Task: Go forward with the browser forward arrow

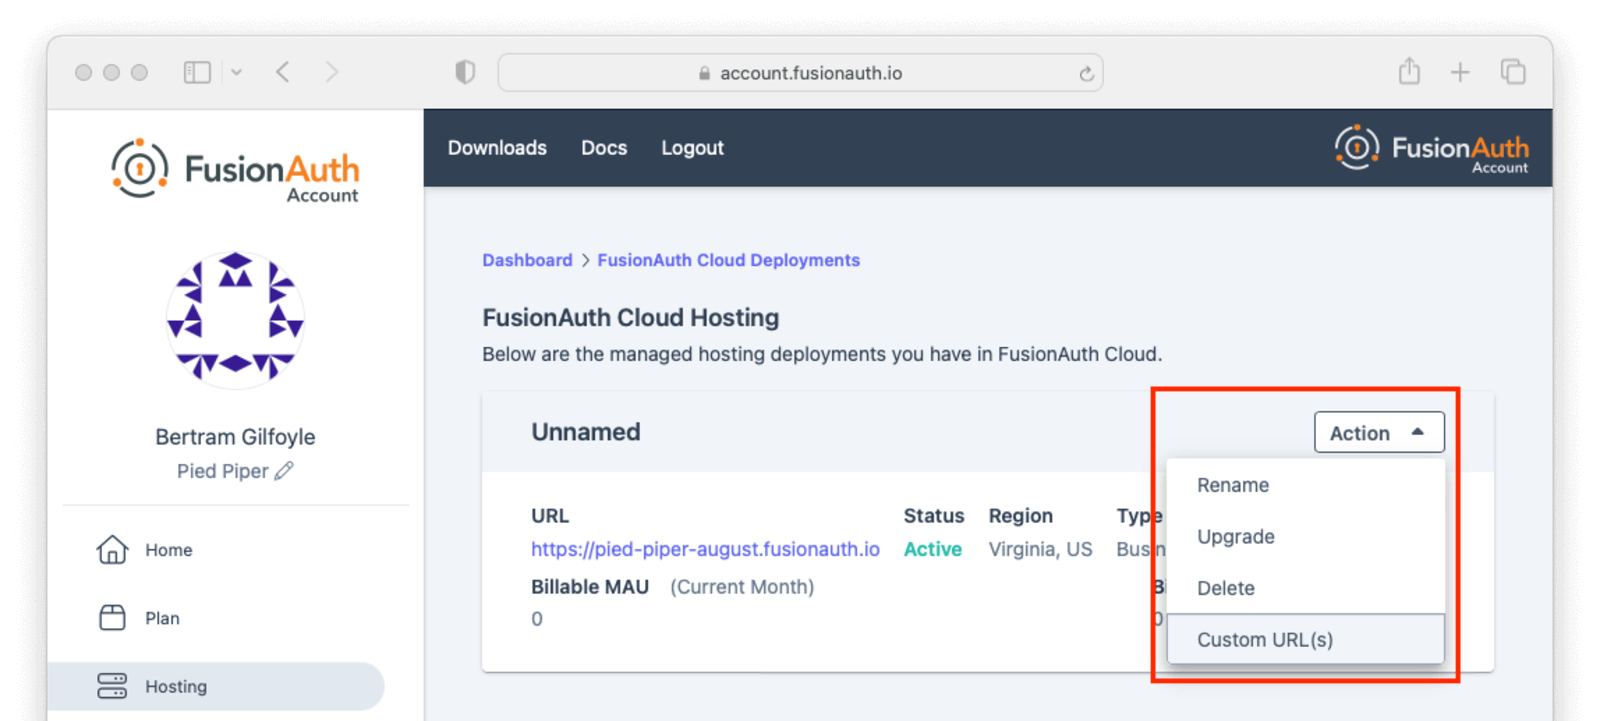Action: point(332,72)
